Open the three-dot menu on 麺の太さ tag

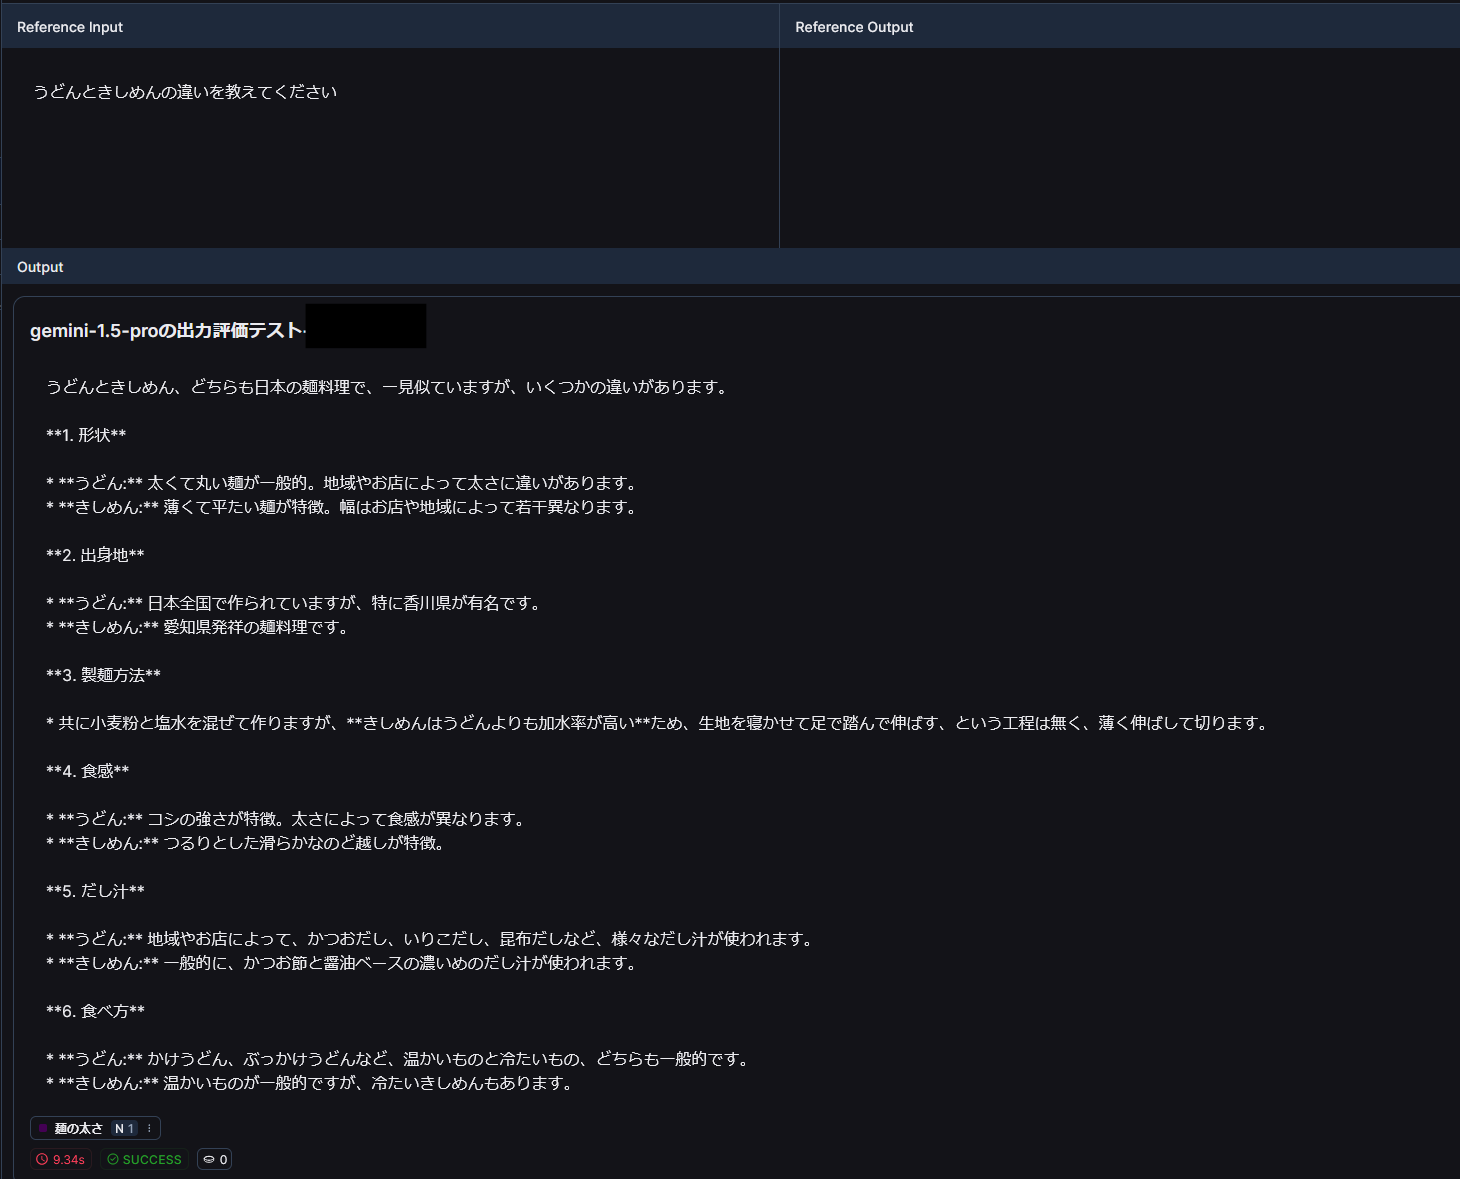[x=149, y=1129]
